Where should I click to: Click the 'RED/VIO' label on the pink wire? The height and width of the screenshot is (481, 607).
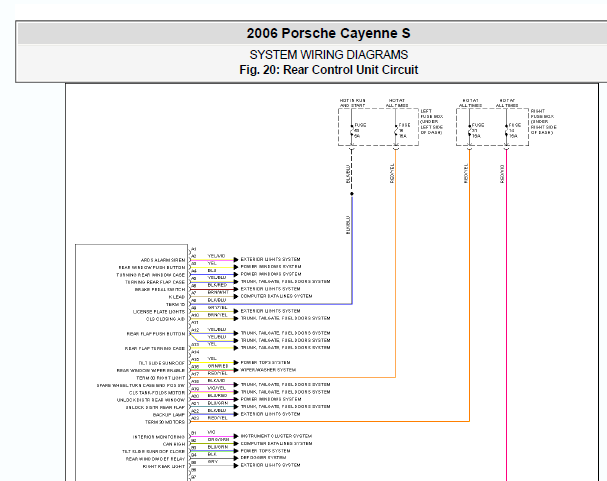(x=502, y=174)
